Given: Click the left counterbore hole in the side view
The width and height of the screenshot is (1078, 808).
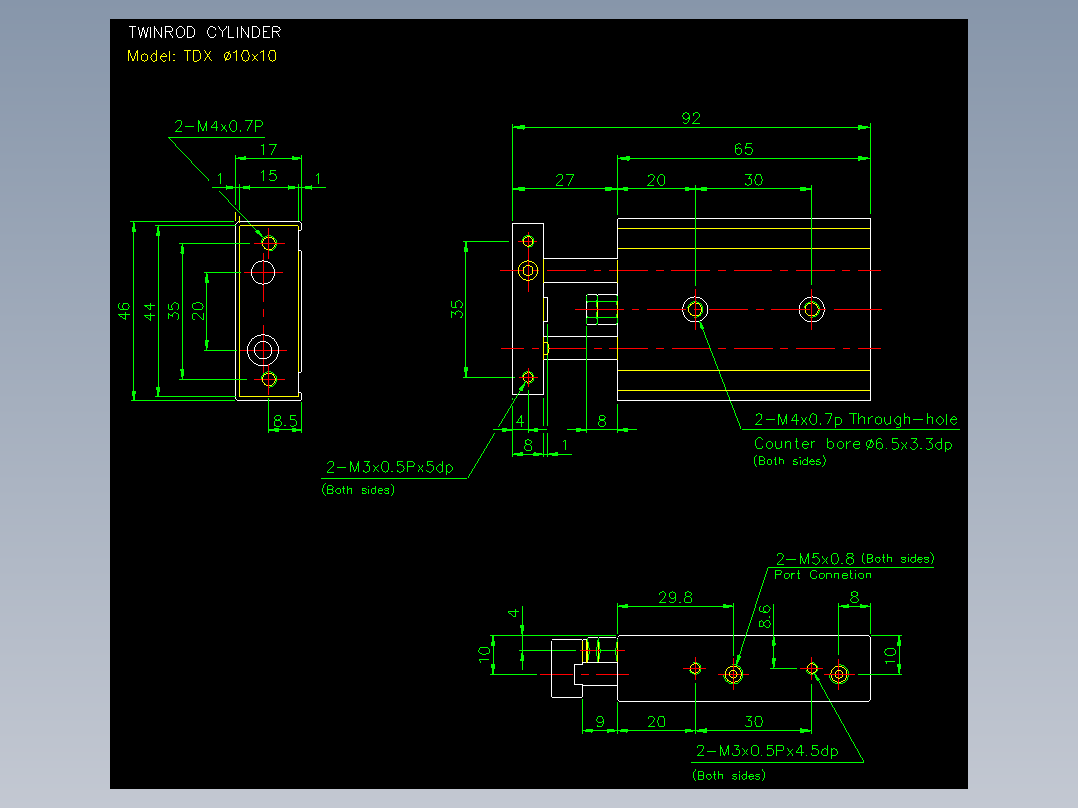Looking at the screenshot, I should (695, 309).
